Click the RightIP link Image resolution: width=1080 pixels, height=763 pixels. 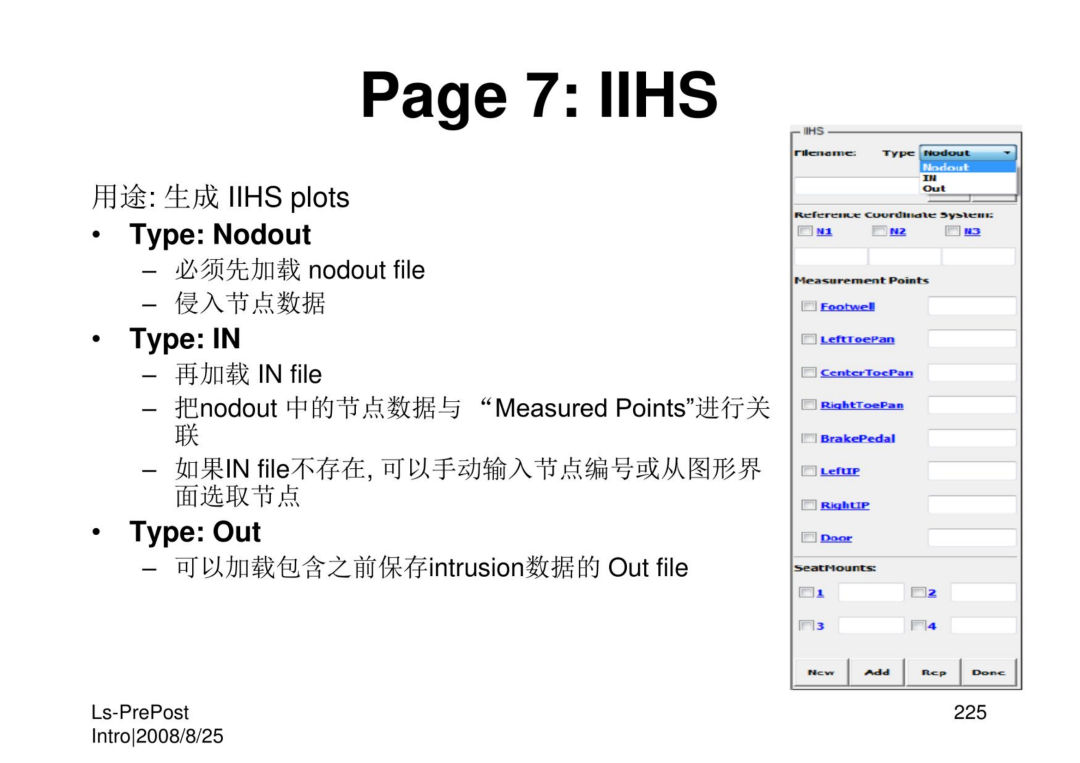[844, 505]
